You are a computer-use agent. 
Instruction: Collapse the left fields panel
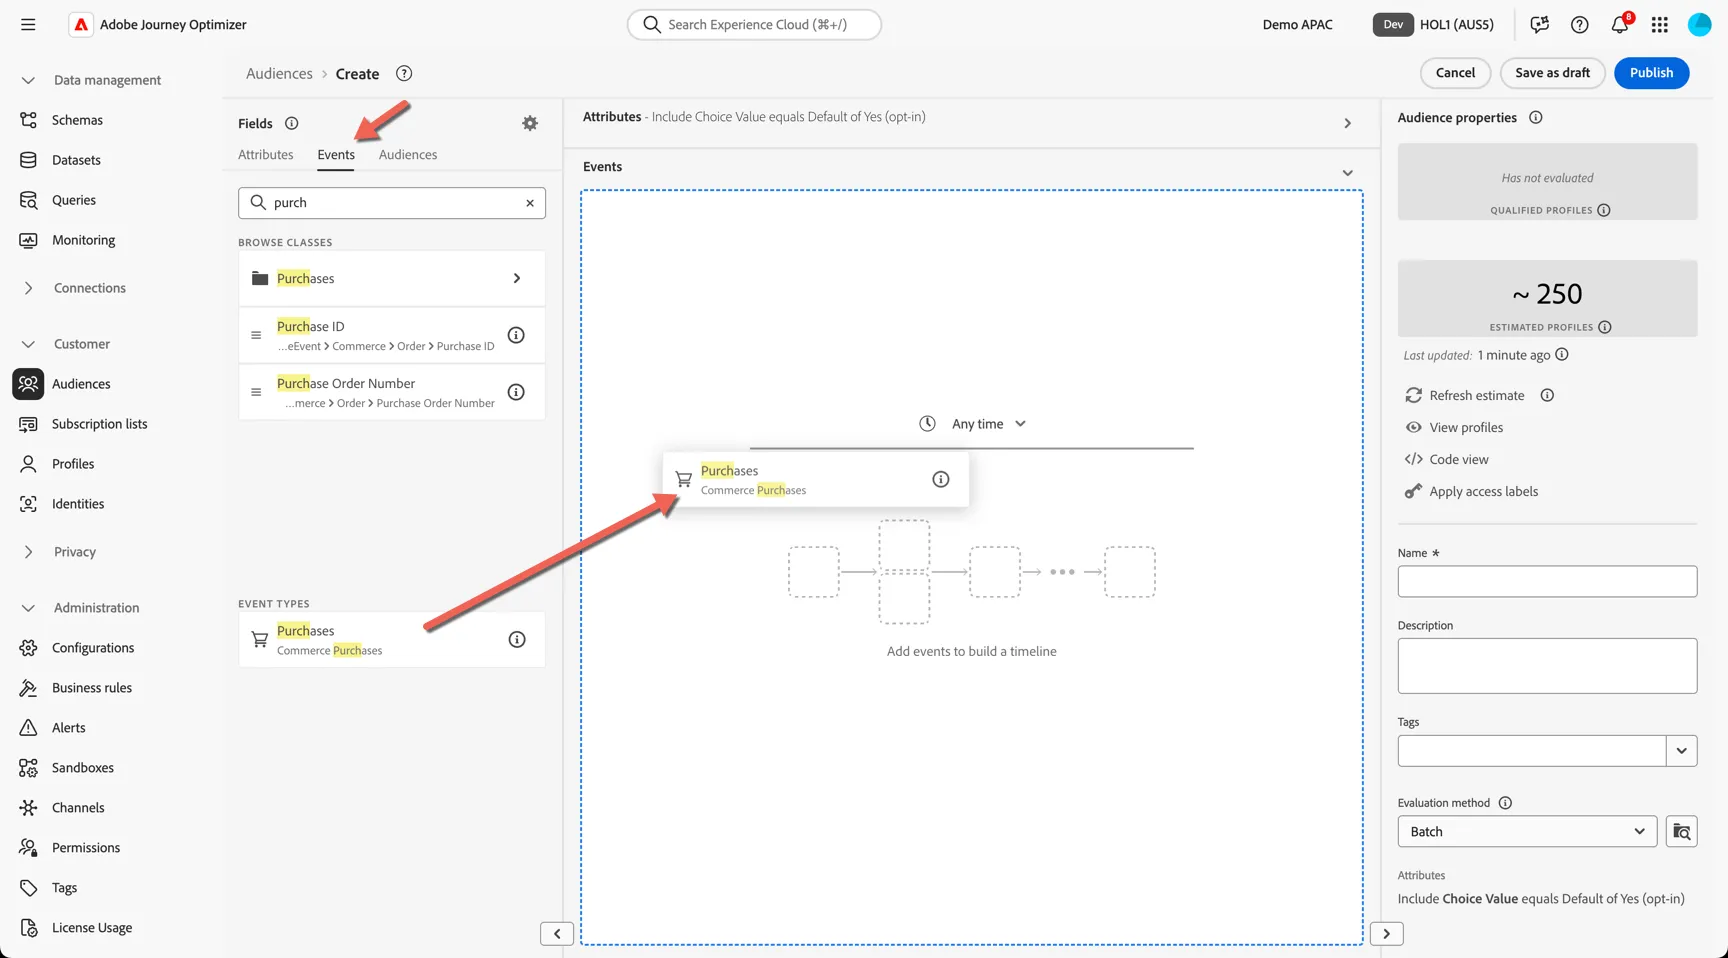557,933
